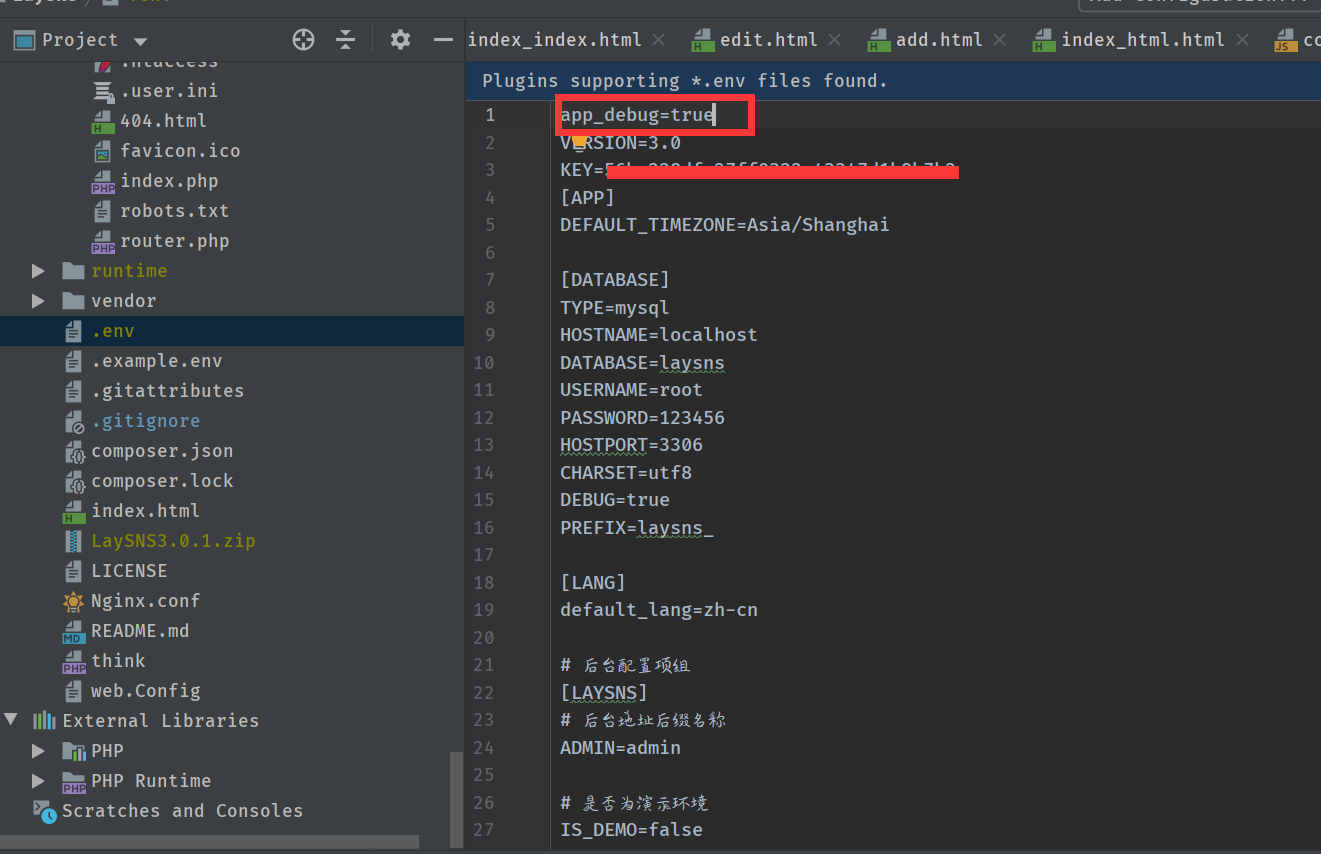This screenshot has width=1321, height=854.
Task: Open web.Config file
Action: click(146, 691)
